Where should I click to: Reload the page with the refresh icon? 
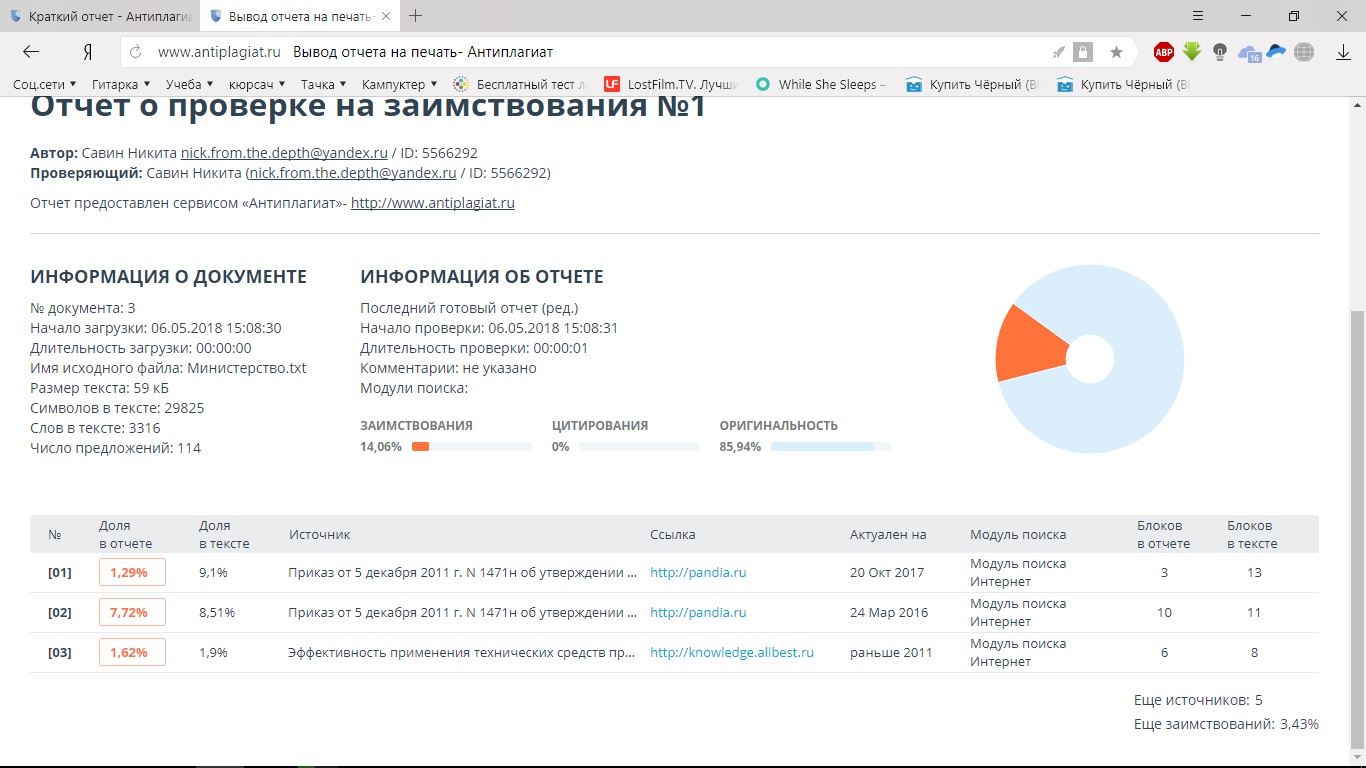click(x=136, y=52)
